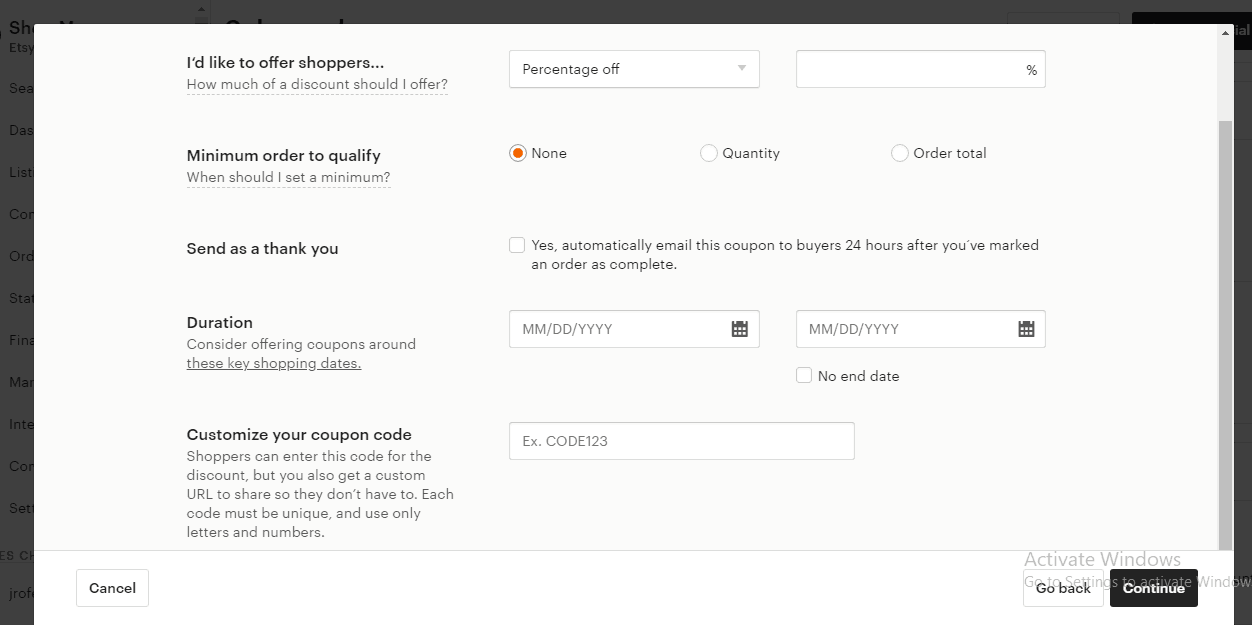Image resolution: width=1252 pixels, height=625 pixels.
Task: Open the 'When should I set a minimum?' link
Action: point(288,177)
